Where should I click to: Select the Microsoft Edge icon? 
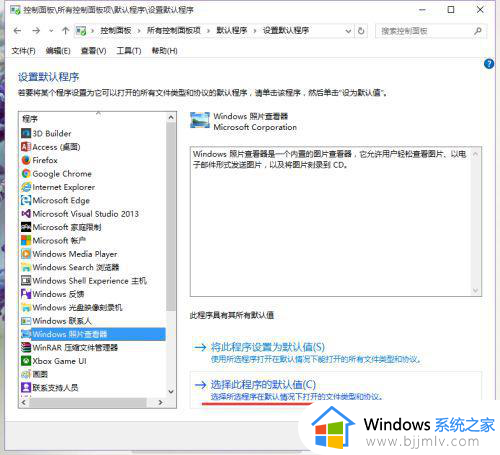26,200
